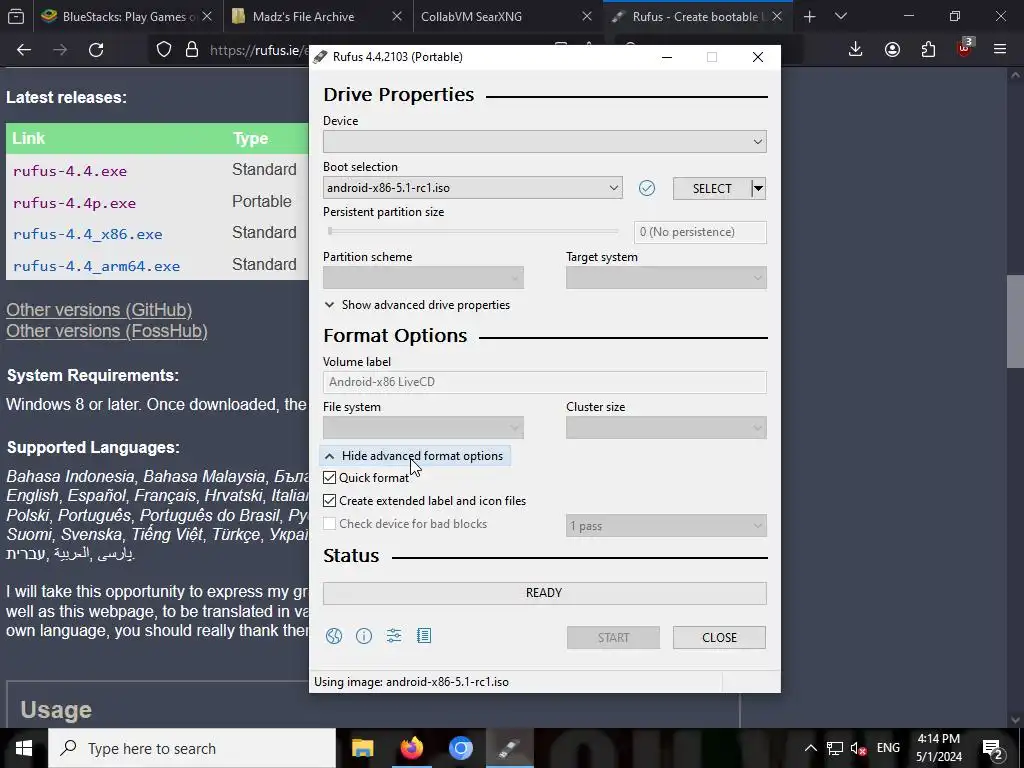The image size is (1024, 768).
Task: Click the Windows taskbar search box
Action: pyautogui.click(x=192, y=748)
